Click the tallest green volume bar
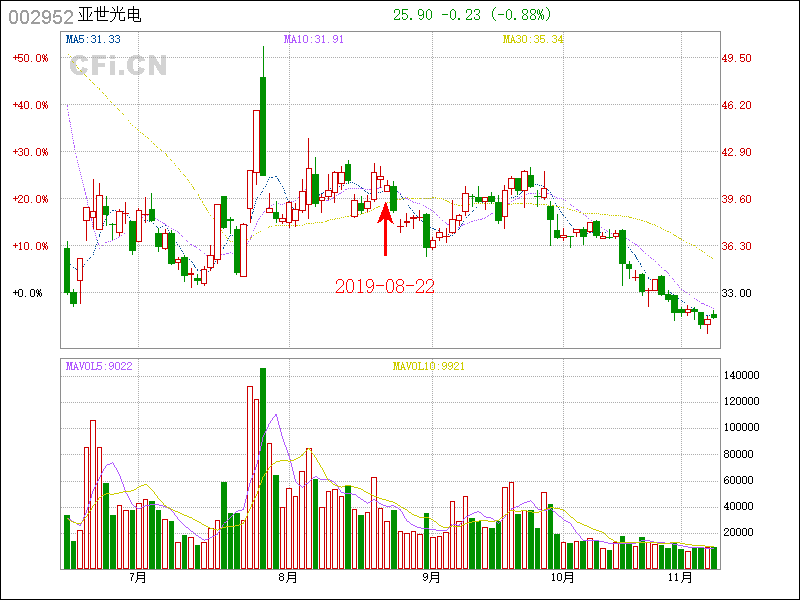The image size is (800, 600). tap(263, 468)
